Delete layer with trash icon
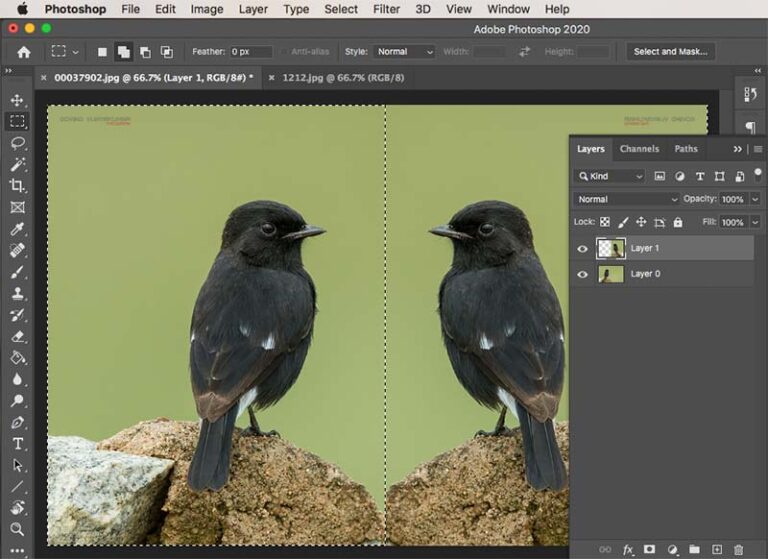 click(x=739, y=550)
